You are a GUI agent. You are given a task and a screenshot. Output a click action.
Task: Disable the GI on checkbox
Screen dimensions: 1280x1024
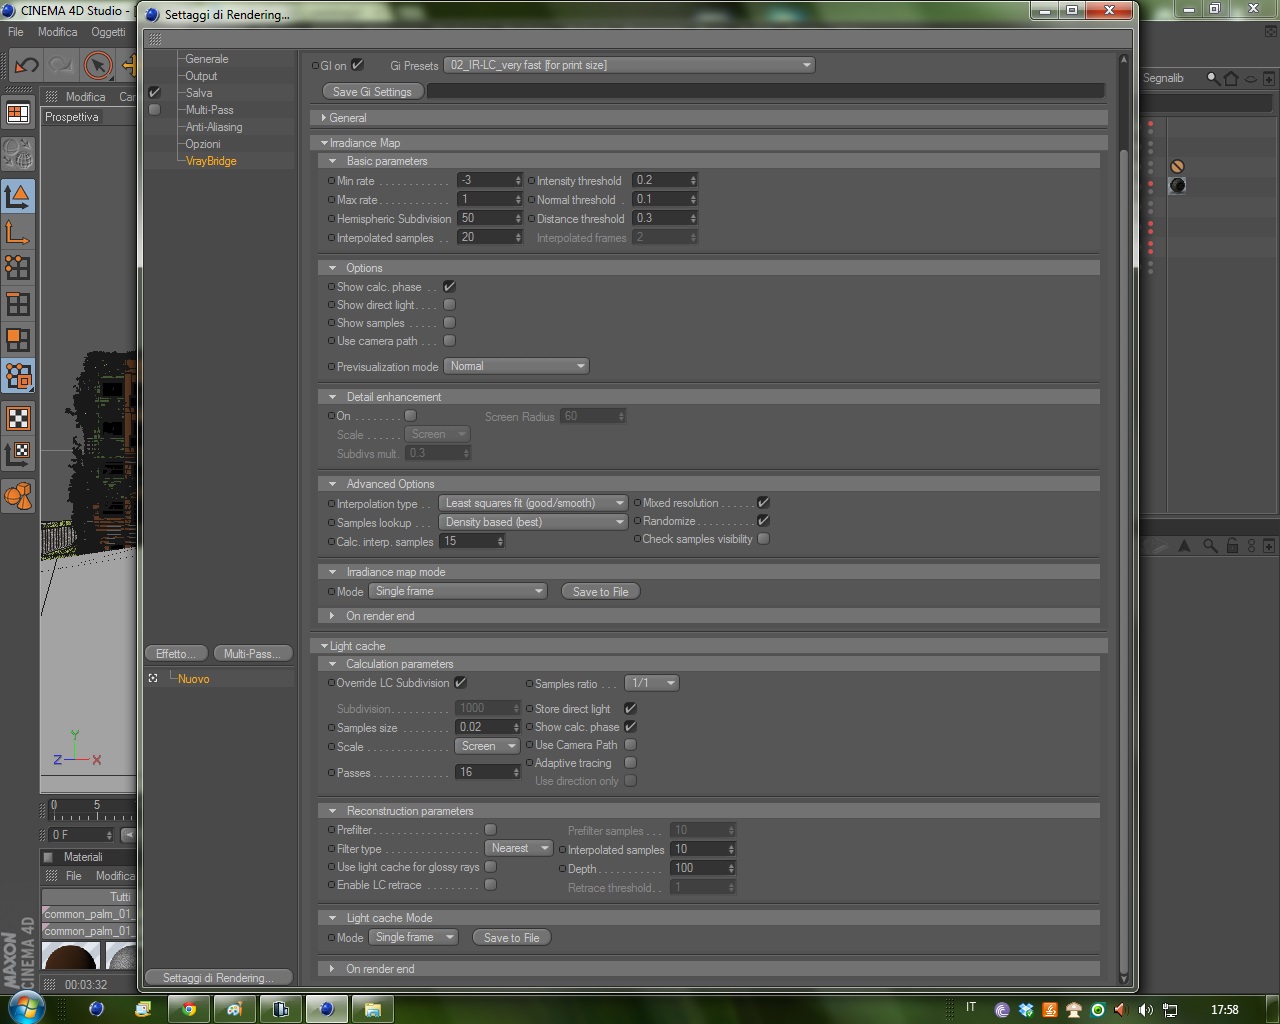click(358, 65)
